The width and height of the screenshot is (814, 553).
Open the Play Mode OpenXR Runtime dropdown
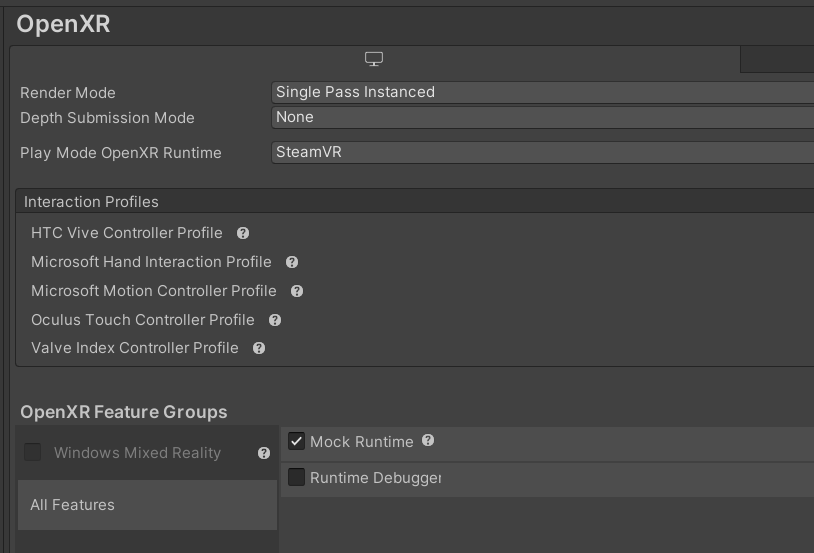pyautogui.click(x=542, y=153)
